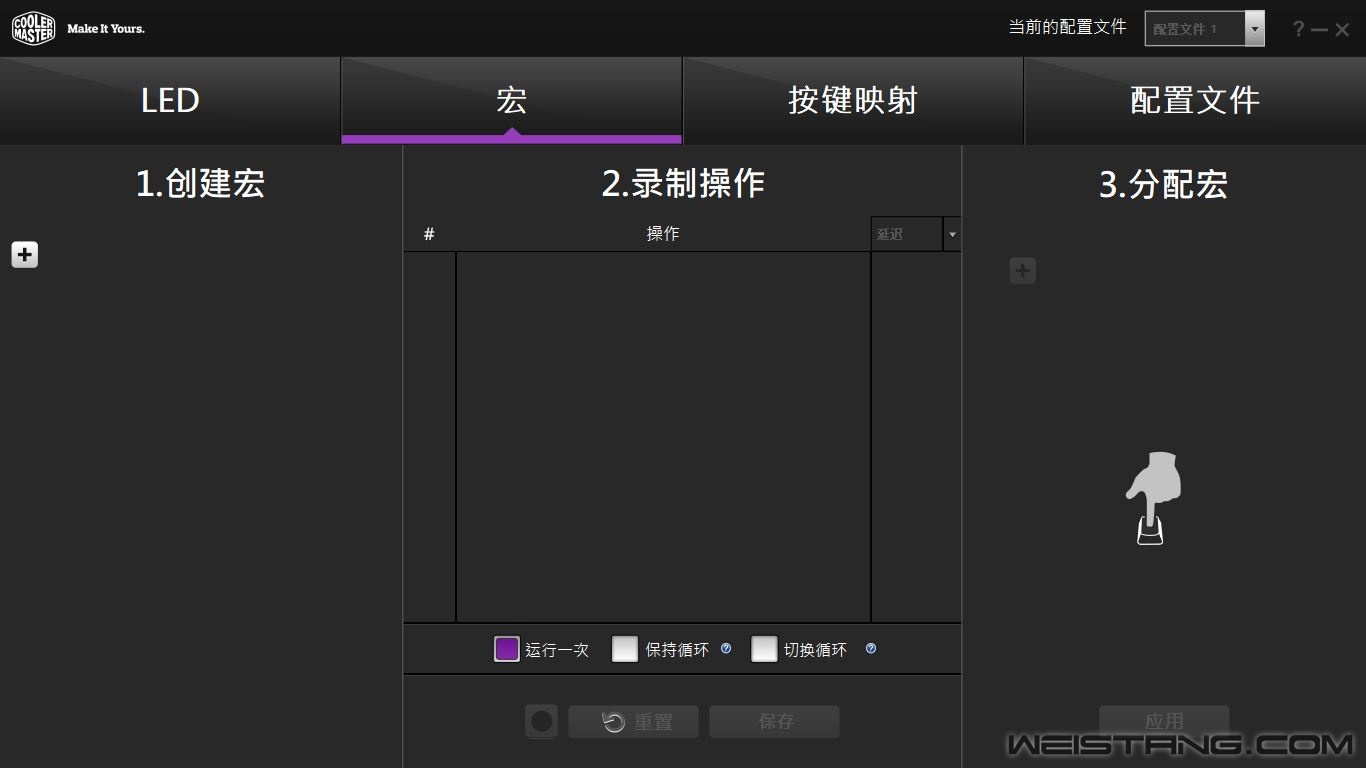Go to the 配置文件 tab
Image resolution: width=1366 pixels, height=768 pixels.
pos(1194,101)
